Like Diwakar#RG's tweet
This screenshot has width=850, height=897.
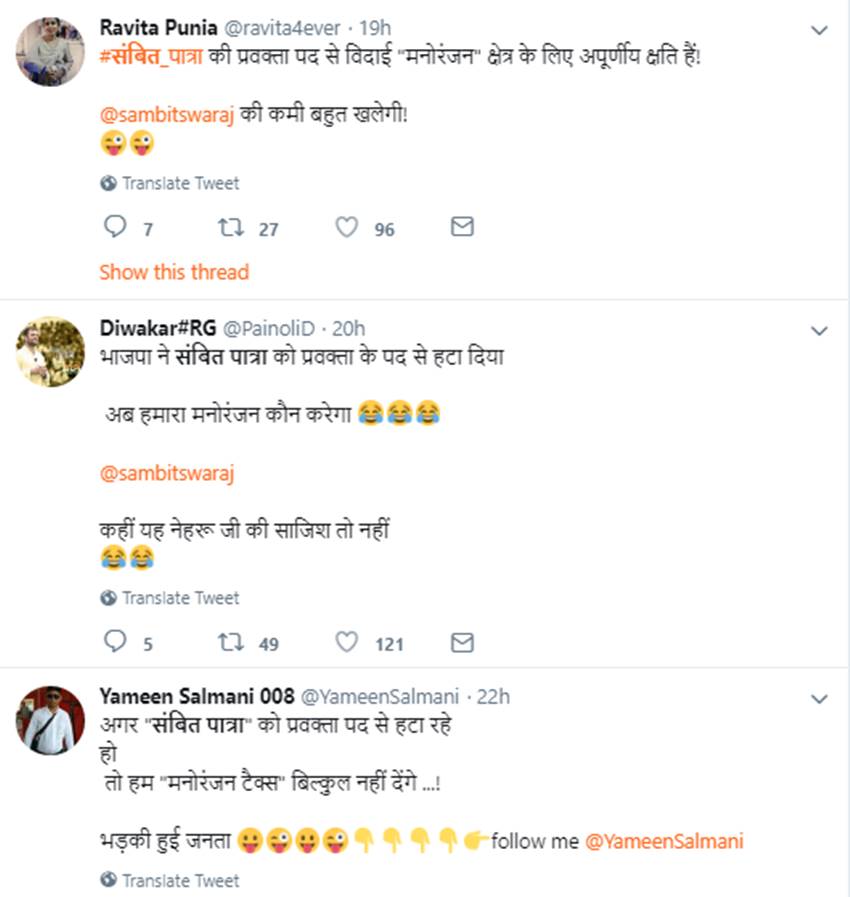point(346,643)
